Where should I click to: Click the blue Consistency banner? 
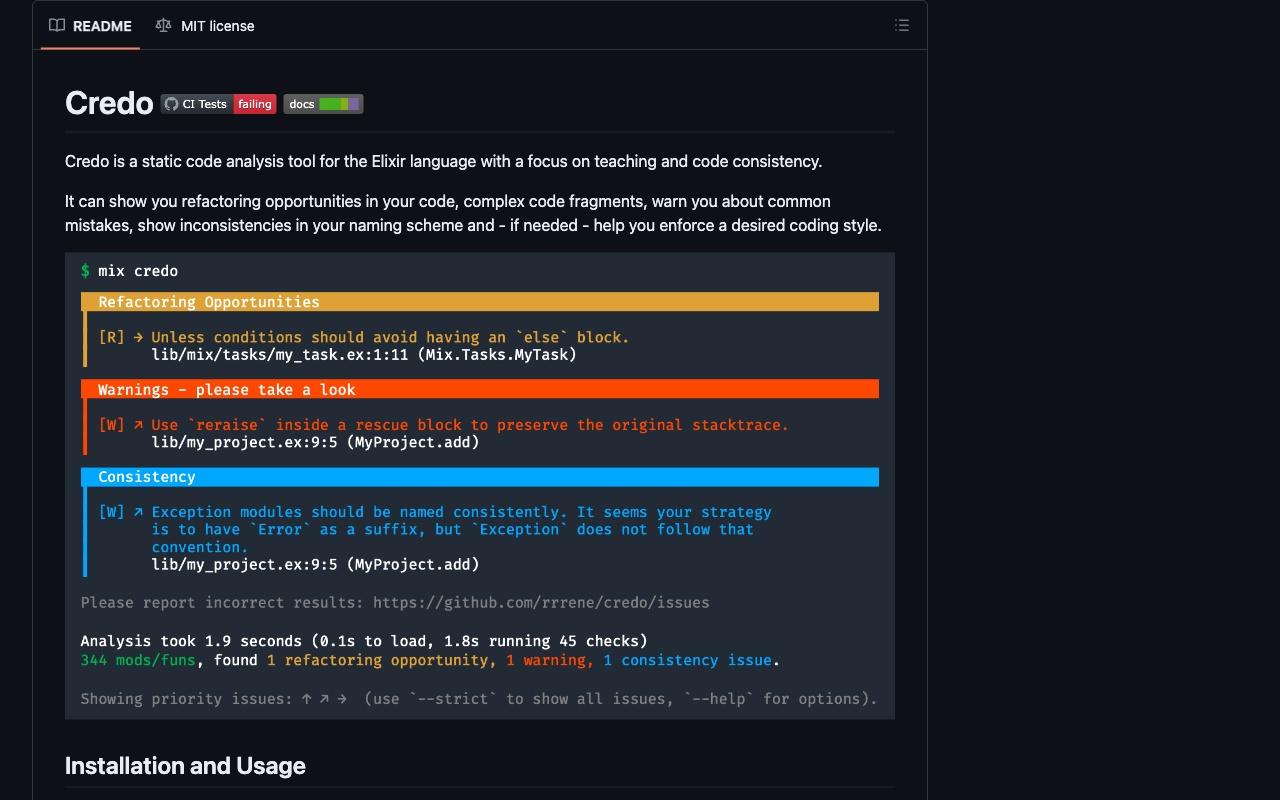coord(480,477)
